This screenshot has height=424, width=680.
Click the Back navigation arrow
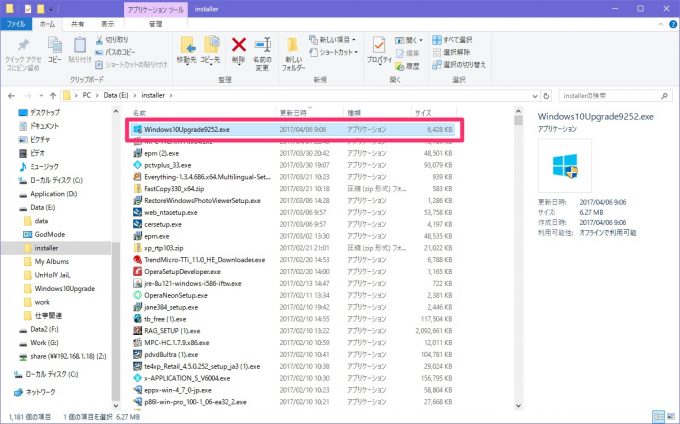point(12,95)
